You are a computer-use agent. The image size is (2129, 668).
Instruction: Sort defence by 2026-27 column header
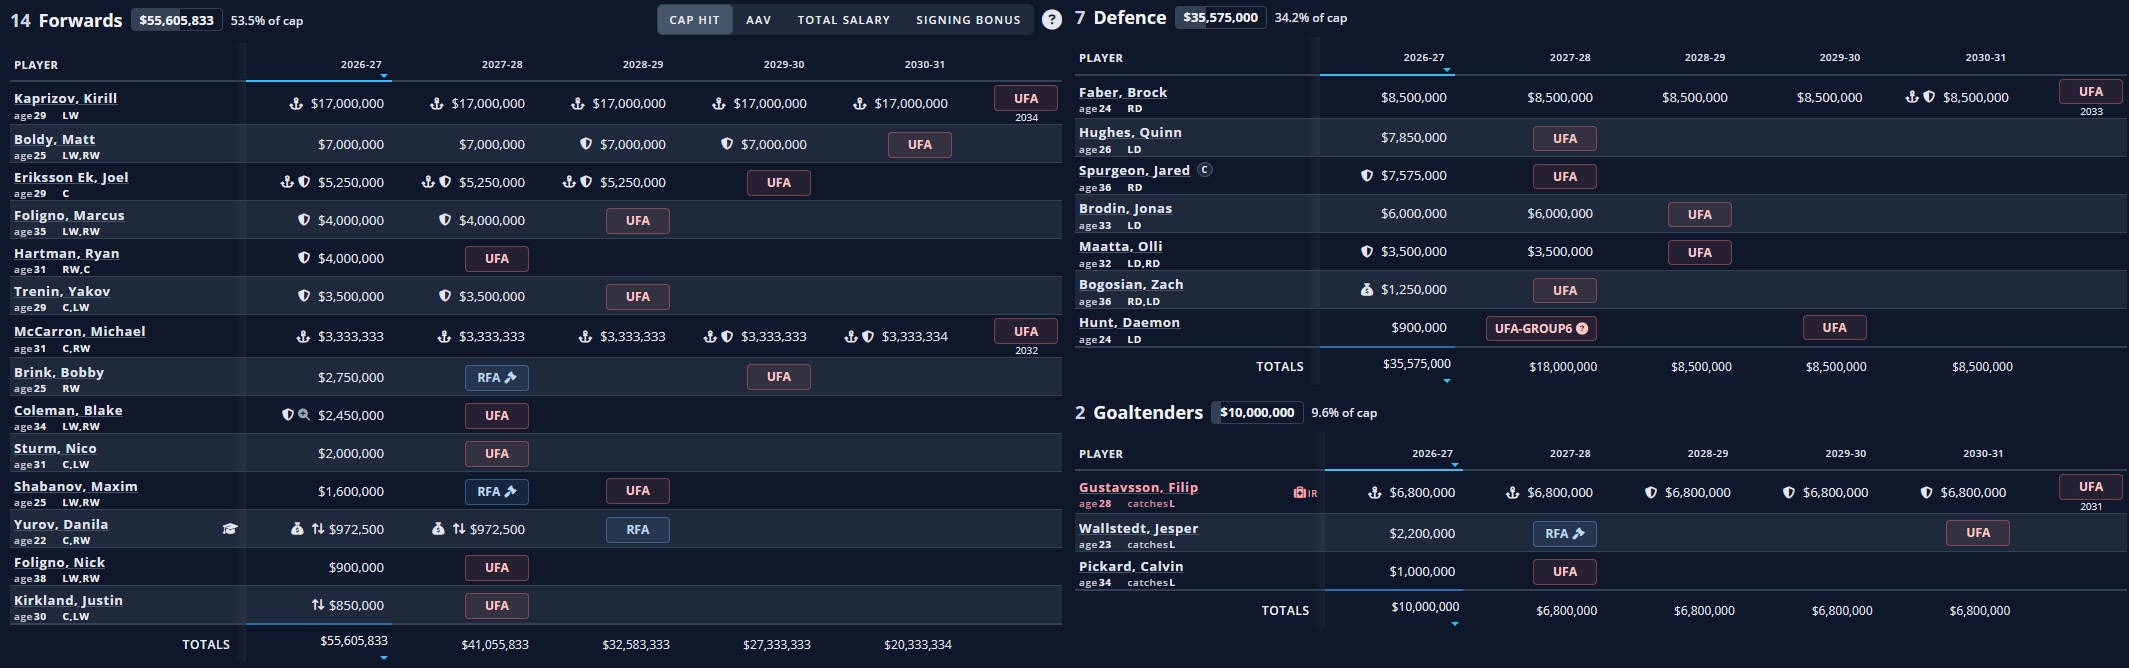[x=1424, y=58]
